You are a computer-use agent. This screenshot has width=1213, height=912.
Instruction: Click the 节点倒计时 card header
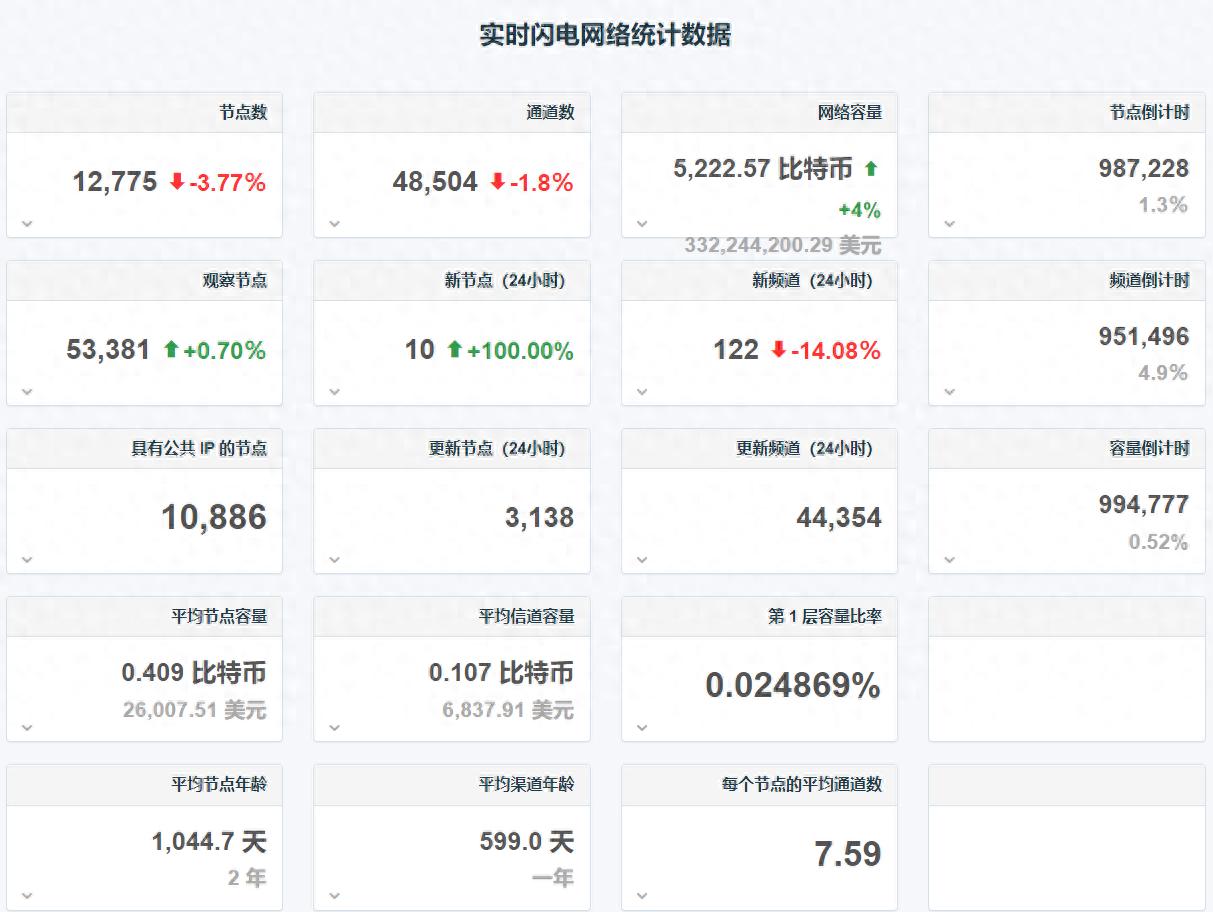[x=1067, y=113]
